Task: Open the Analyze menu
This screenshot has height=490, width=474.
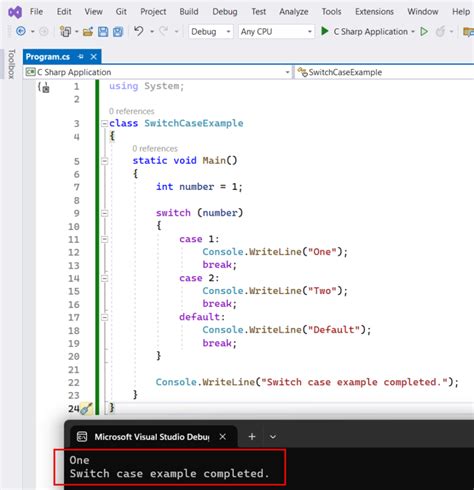Action: (x=294, y=12)
